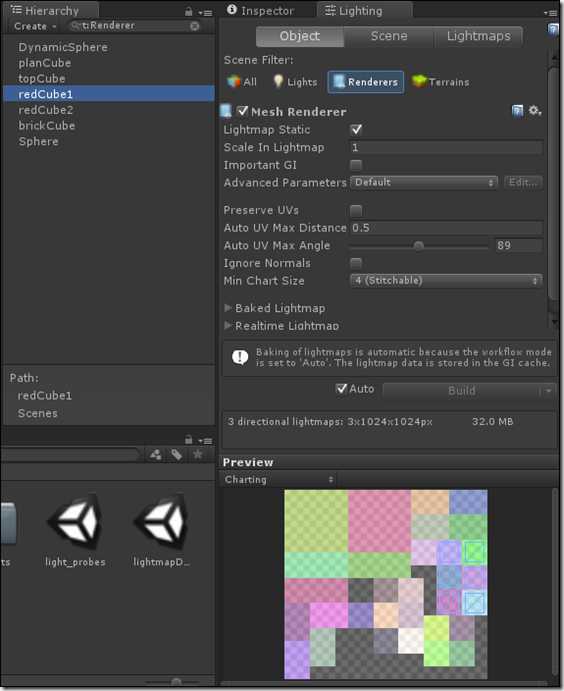Open Lighting window help icon at top right
The height and width of the screenshot is (691, 564).
coord(553,30)
